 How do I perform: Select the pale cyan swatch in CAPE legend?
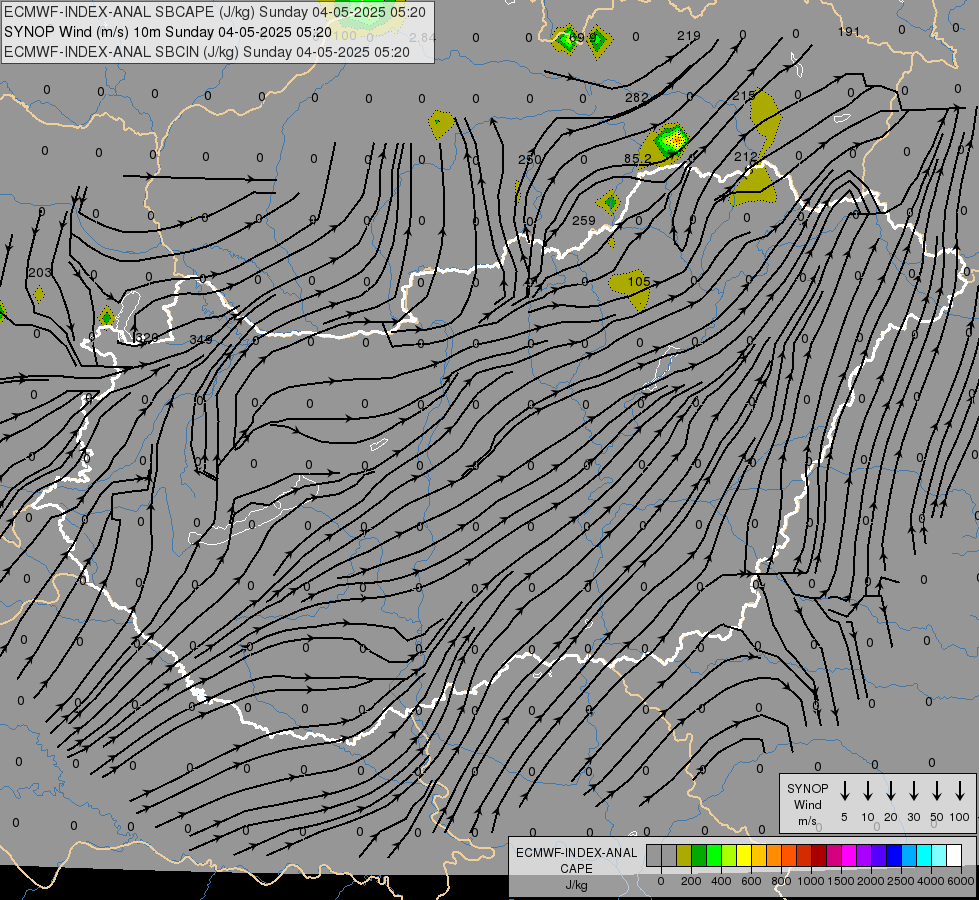938,855
